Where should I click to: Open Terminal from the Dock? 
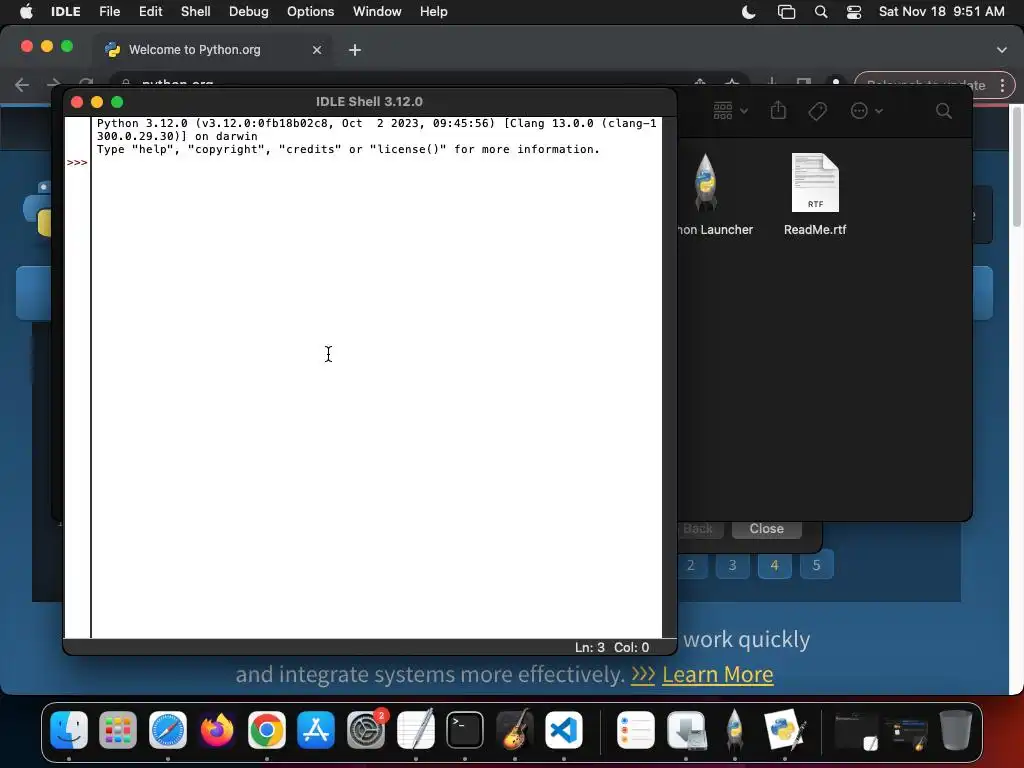click(x=465, y=729)
